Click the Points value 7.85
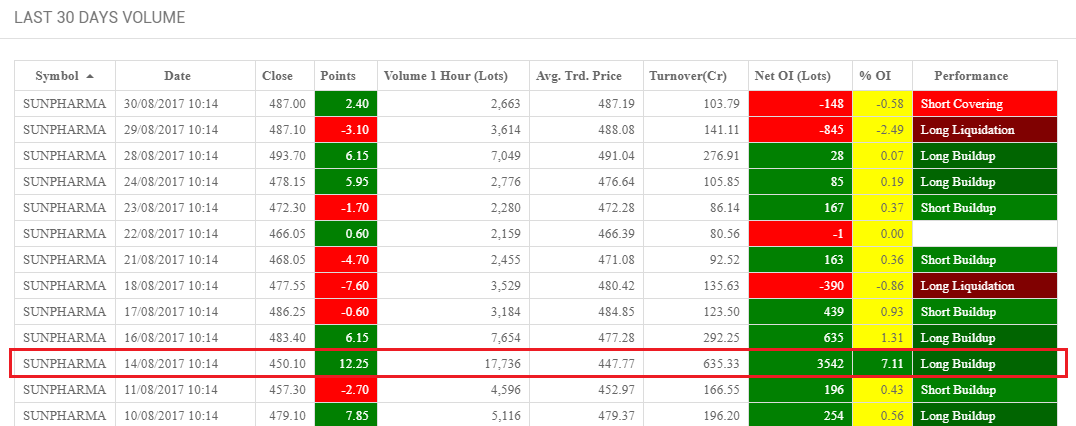 click(x=358, y=415)
